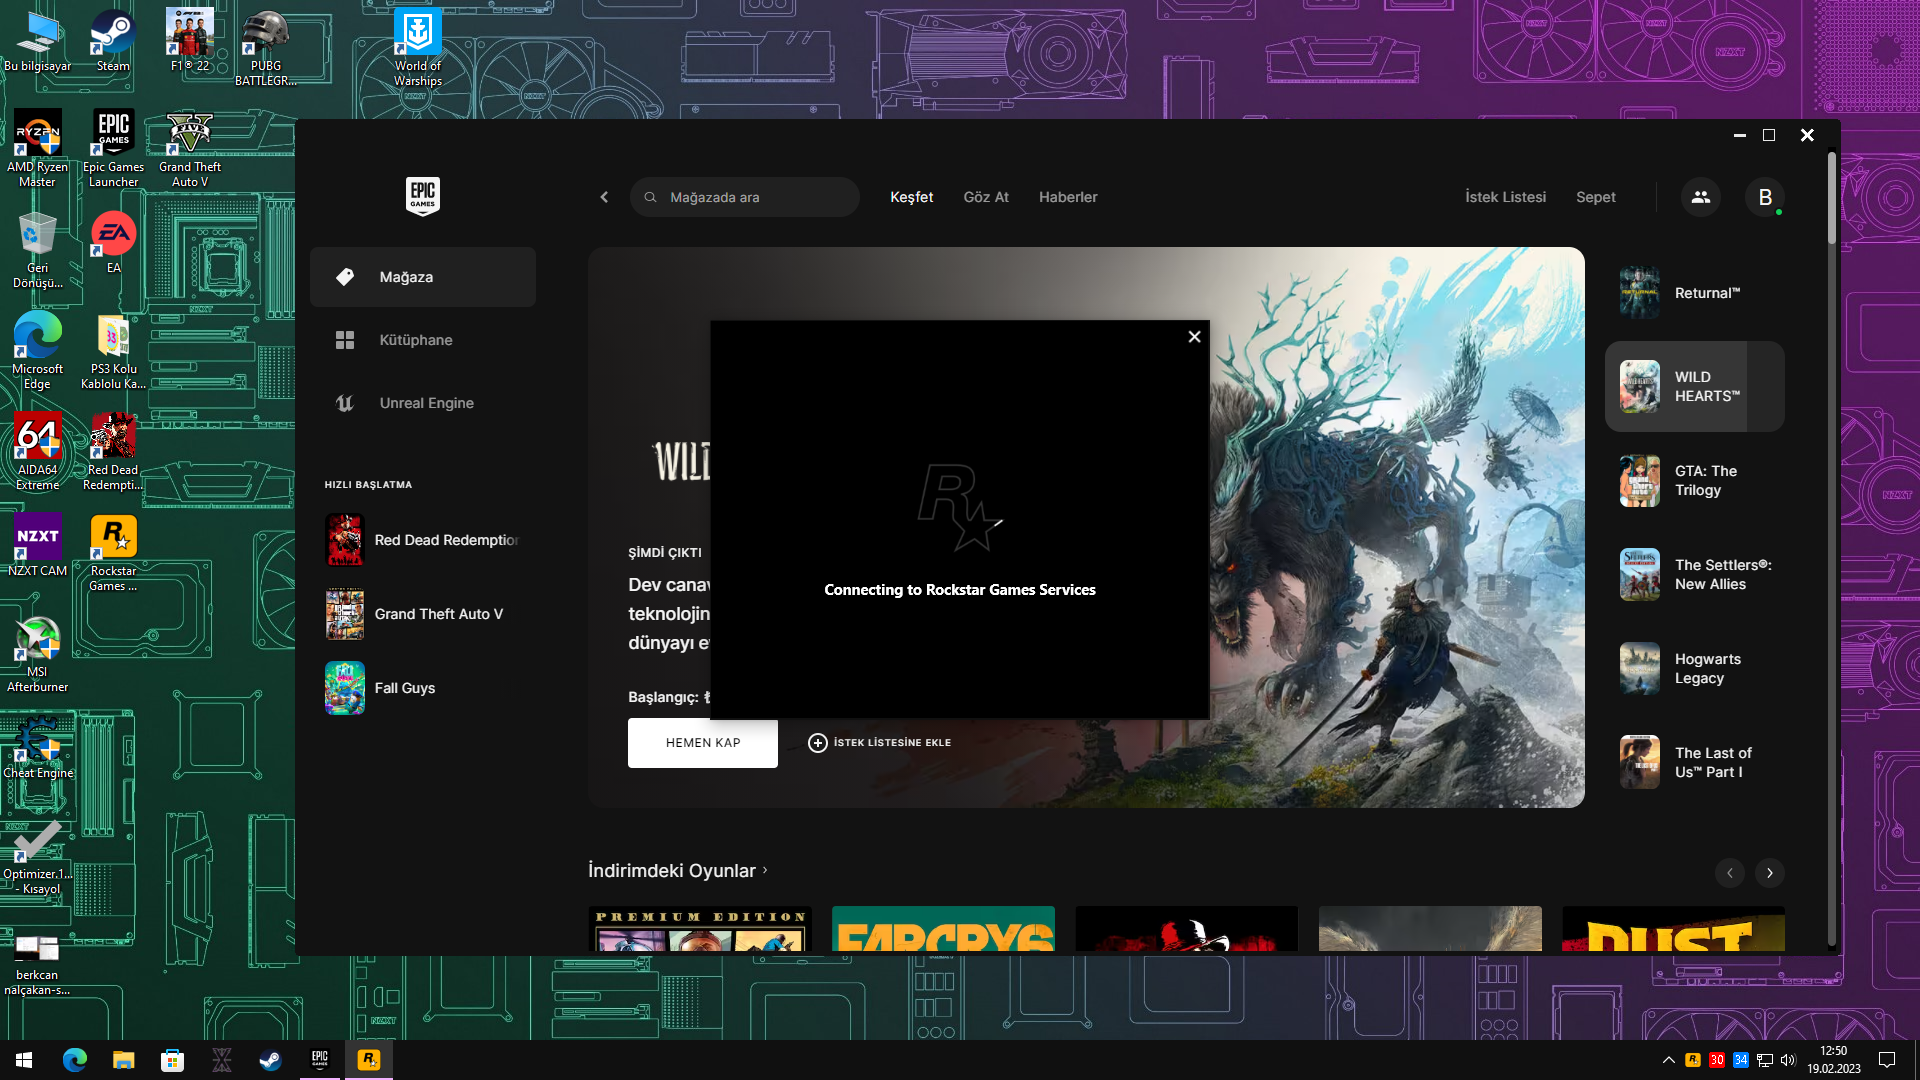This screenshot has height=1080, width=1920.
Task: Click the Epic Games logo in sidebar
Action: pyautogui.click(x=422, y=196)
